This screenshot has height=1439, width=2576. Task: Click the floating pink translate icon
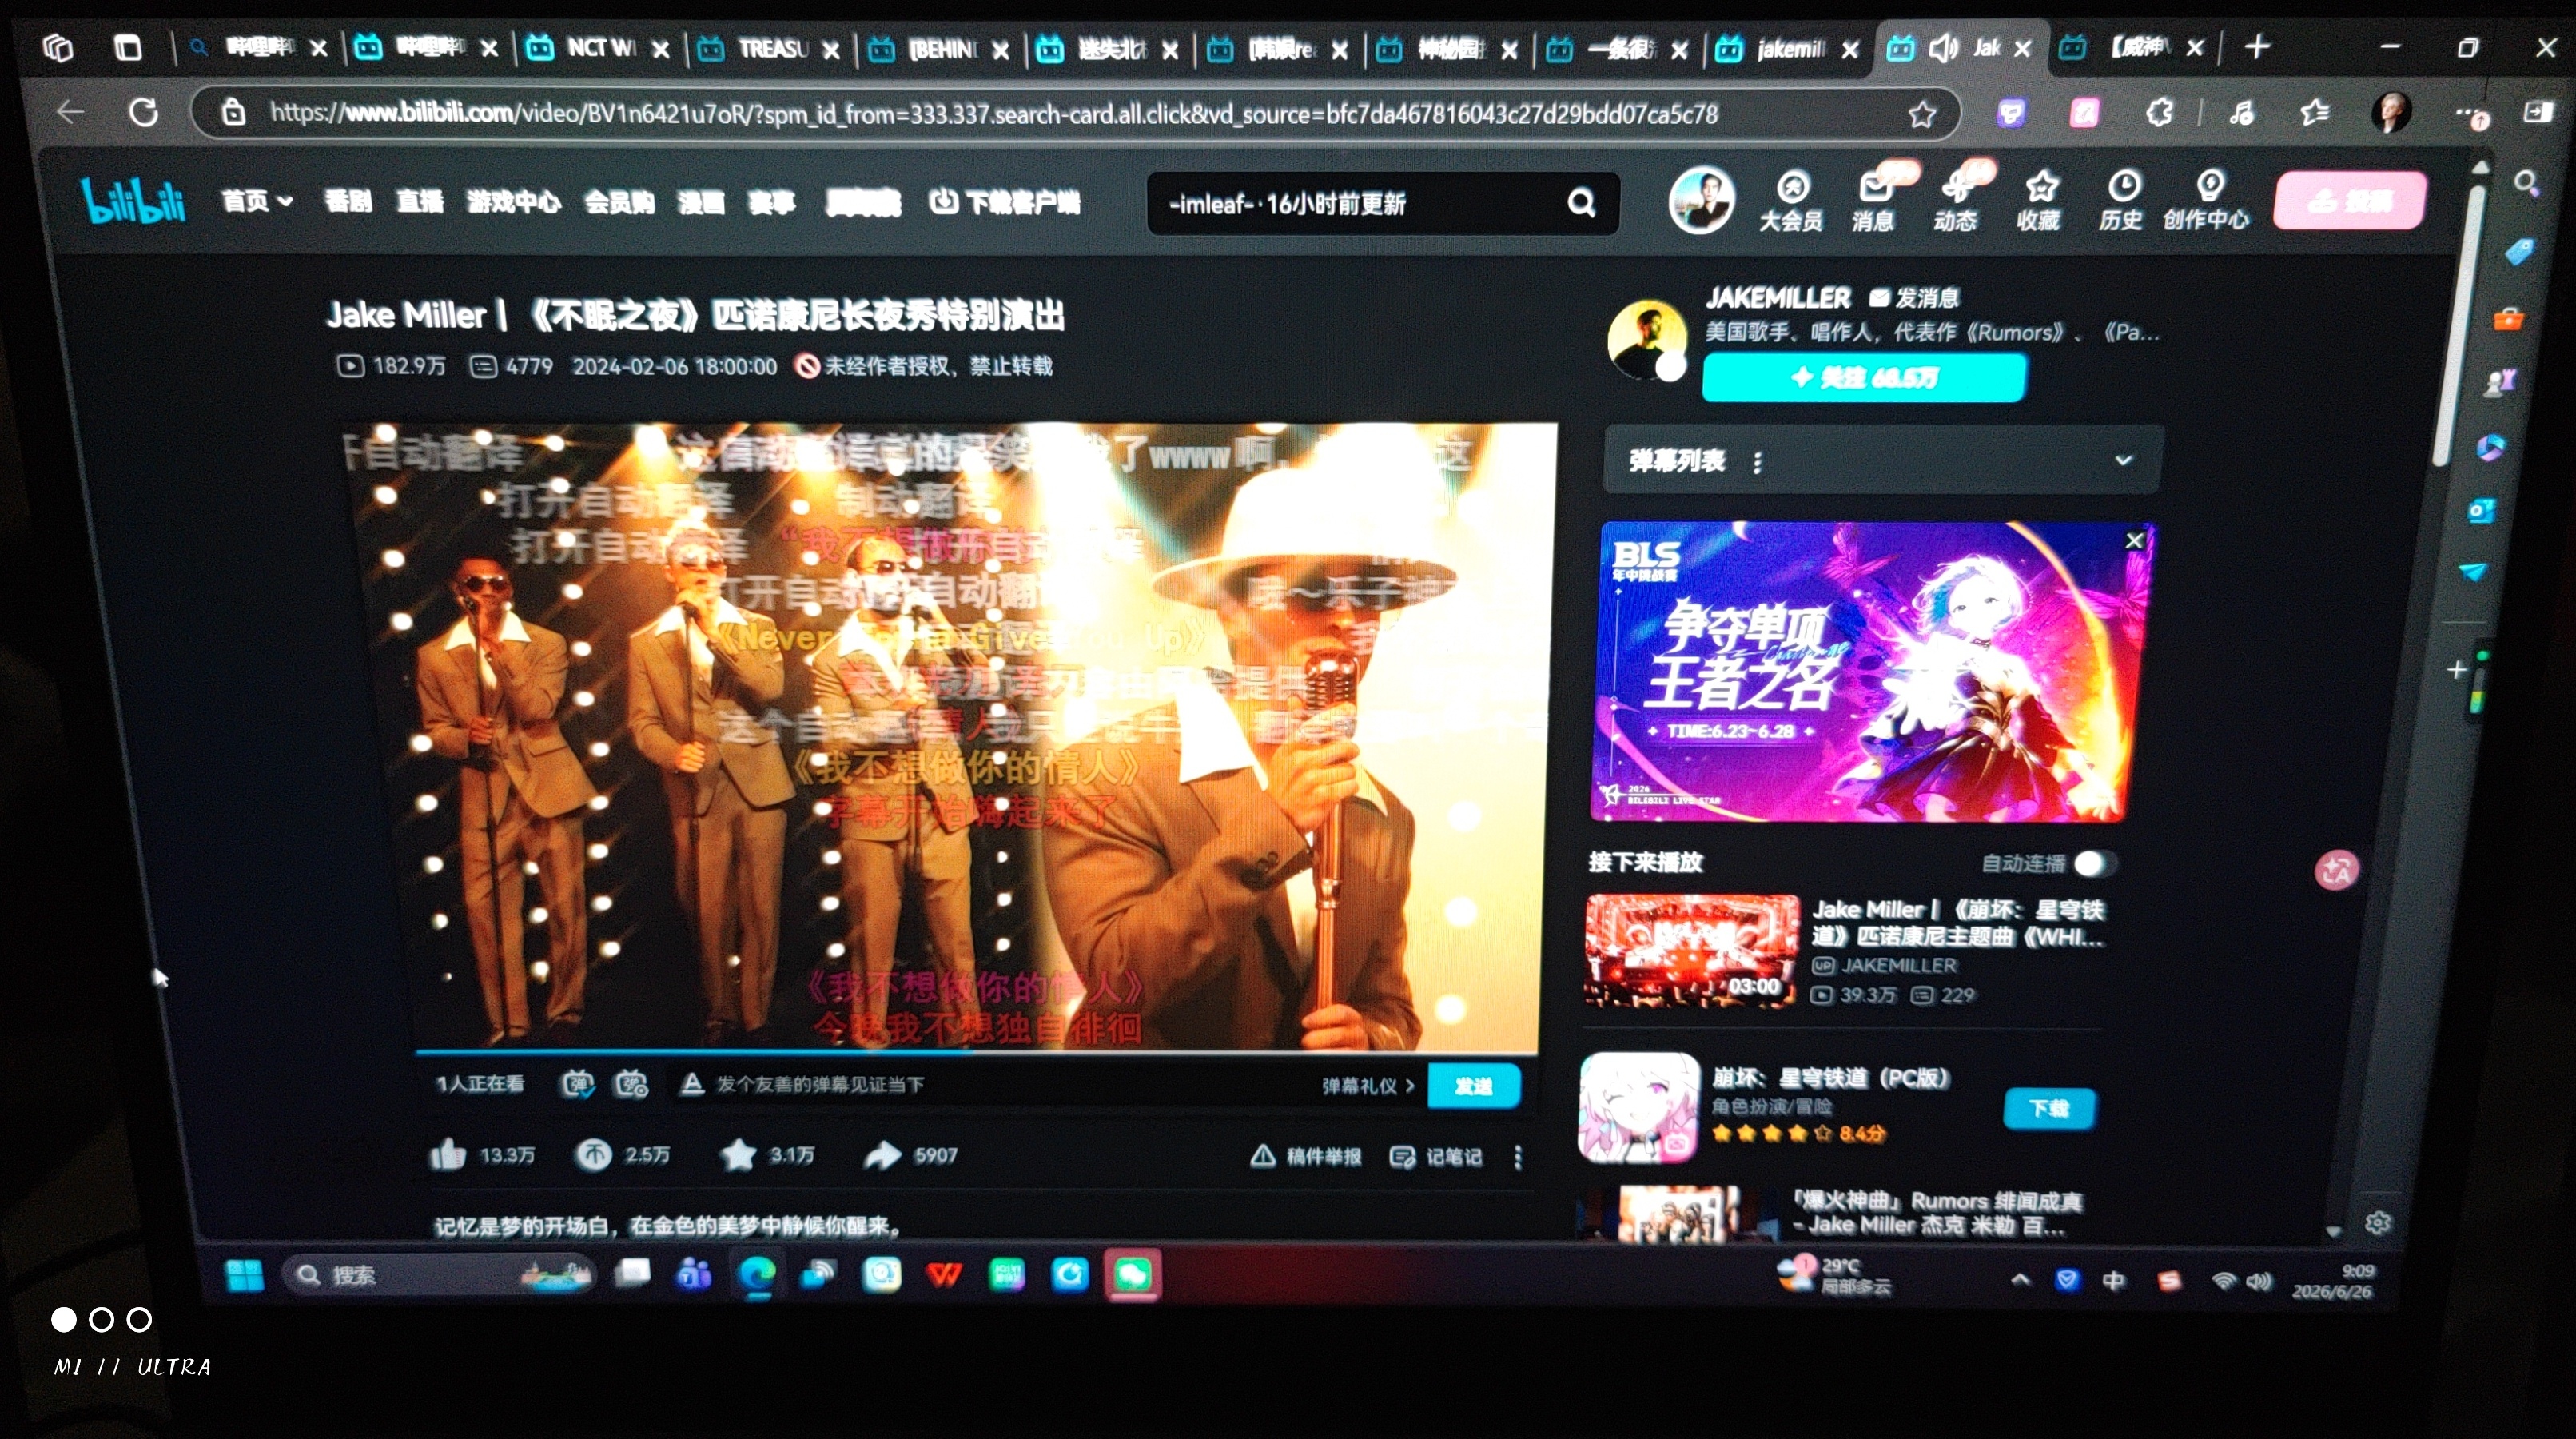pyautogui.click(x=2336, y=871)
